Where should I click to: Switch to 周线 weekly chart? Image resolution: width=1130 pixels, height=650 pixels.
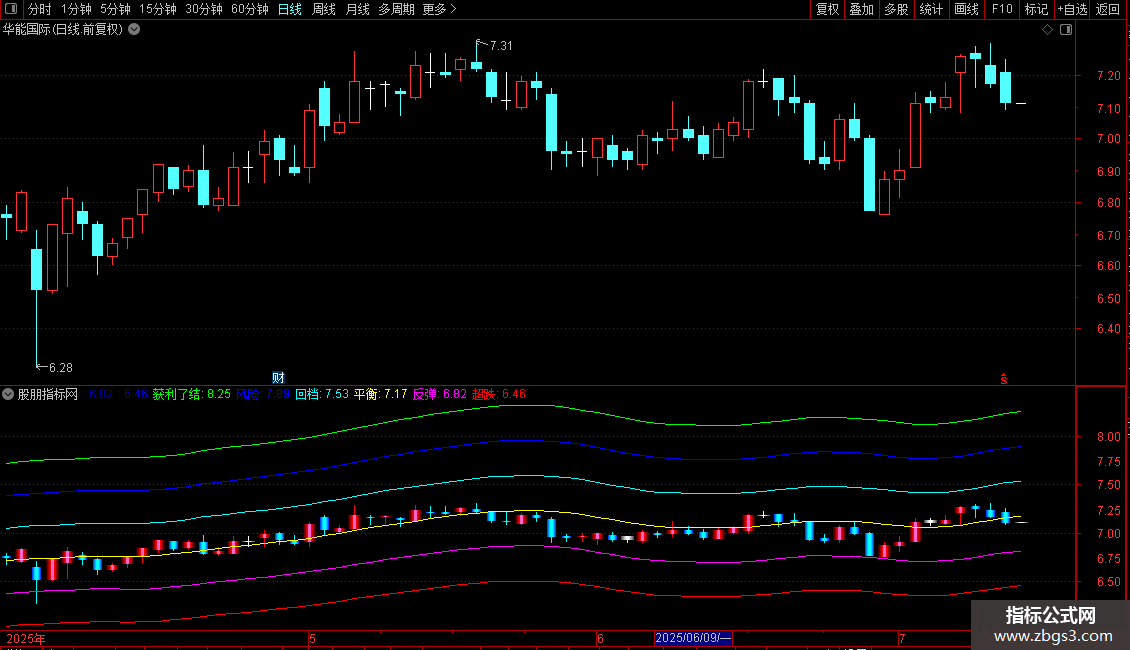point(324,9)
